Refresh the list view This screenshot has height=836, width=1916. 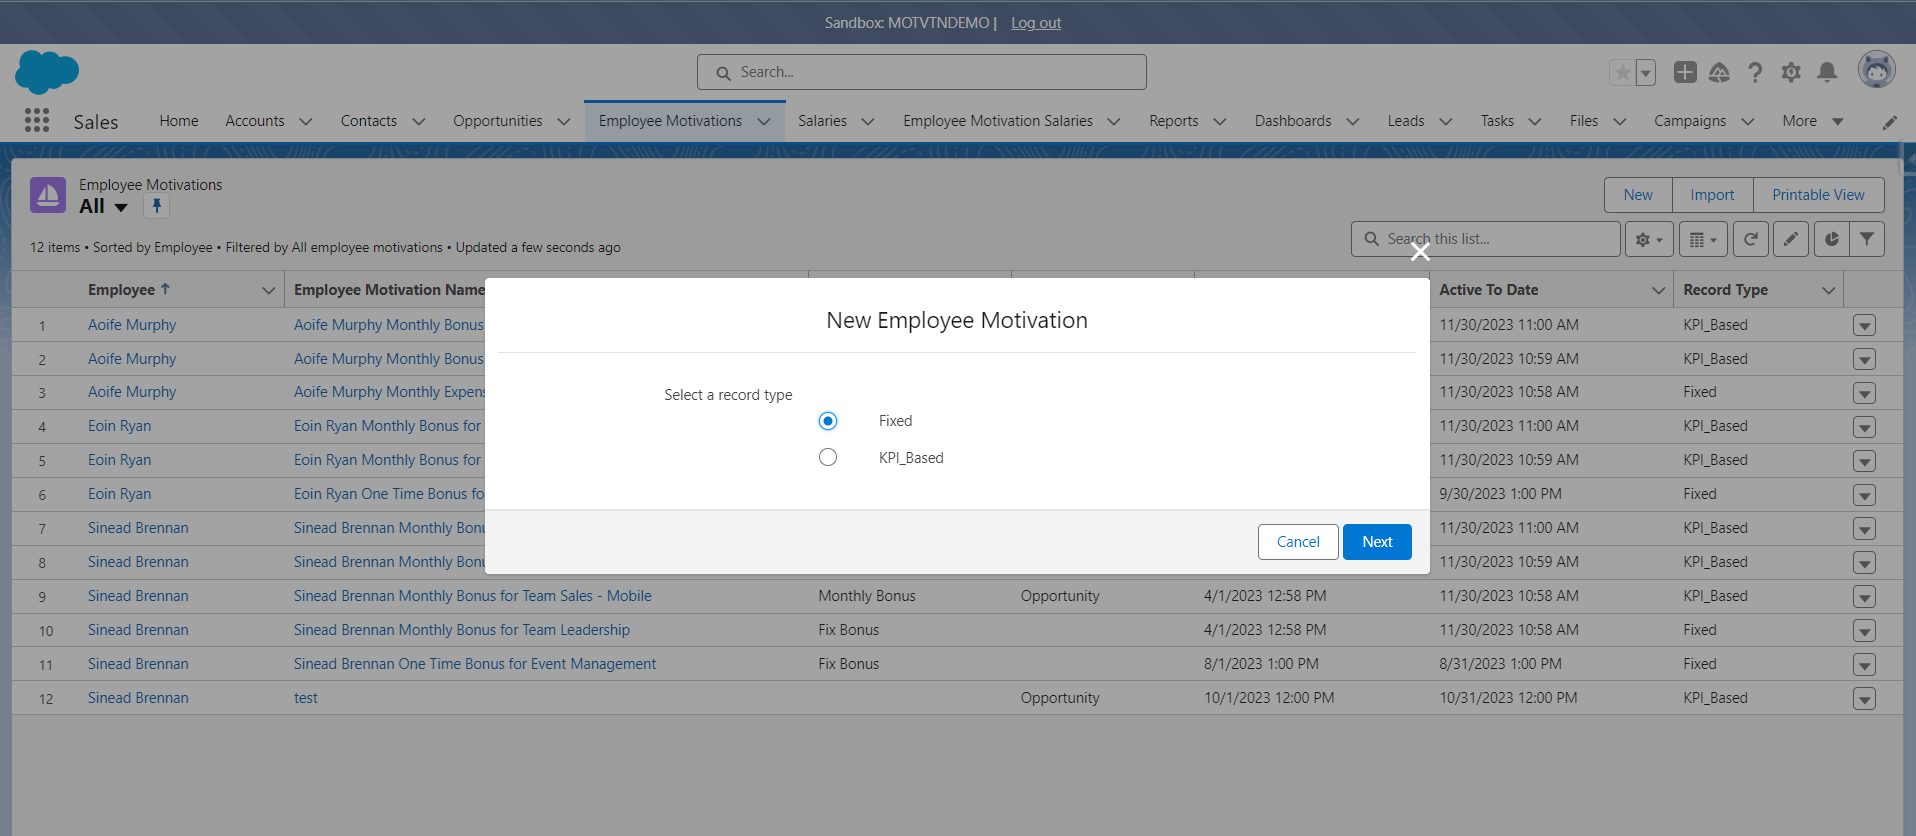1751,239
